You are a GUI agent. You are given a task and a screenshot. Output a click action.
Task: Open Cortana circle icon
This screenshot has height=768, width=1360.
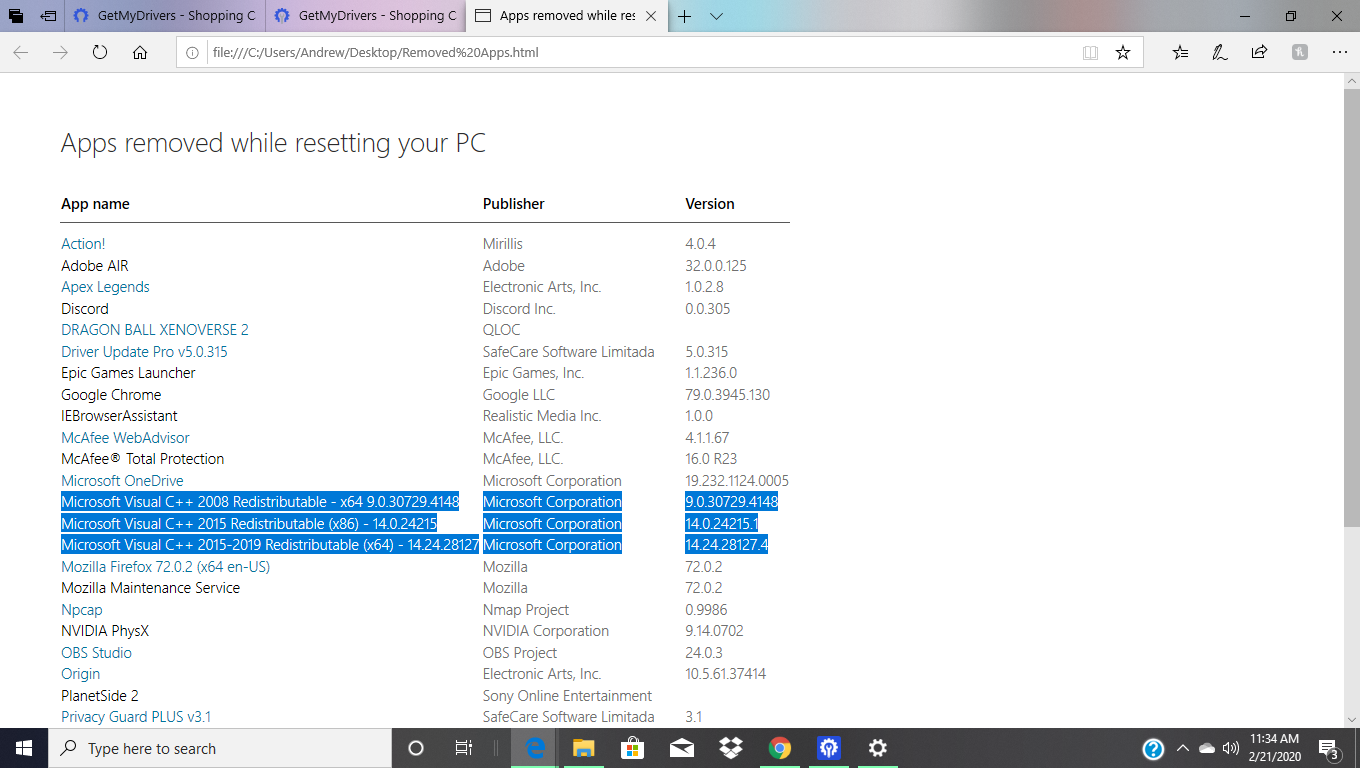click(416, 748)
